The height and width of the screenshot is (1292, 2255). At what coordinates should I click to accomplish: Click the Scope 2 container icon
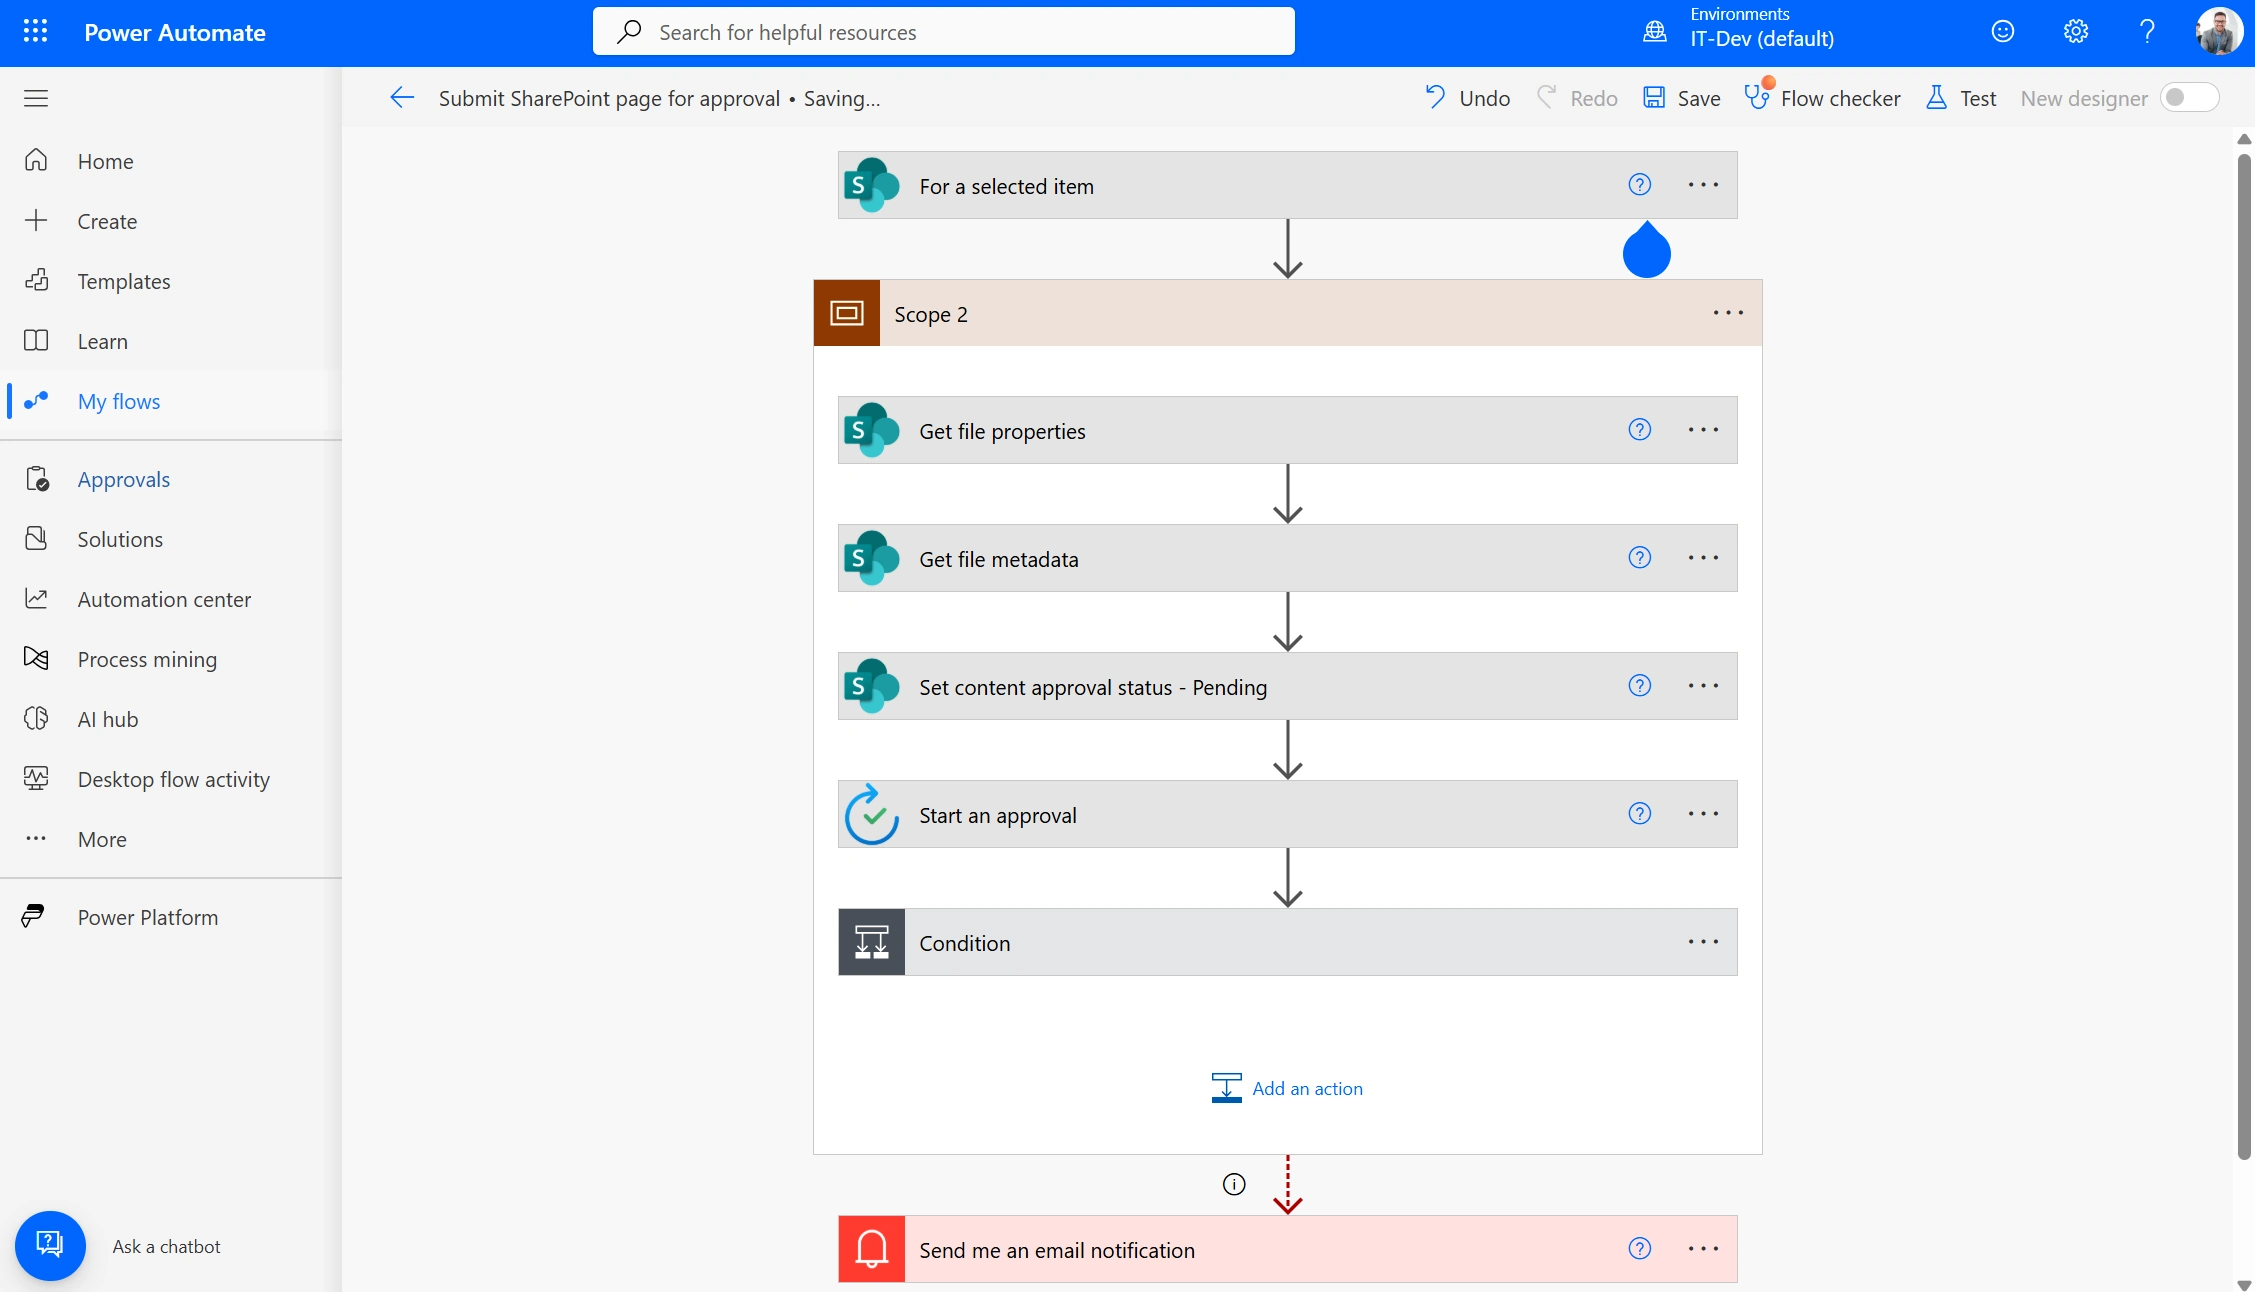846,312
